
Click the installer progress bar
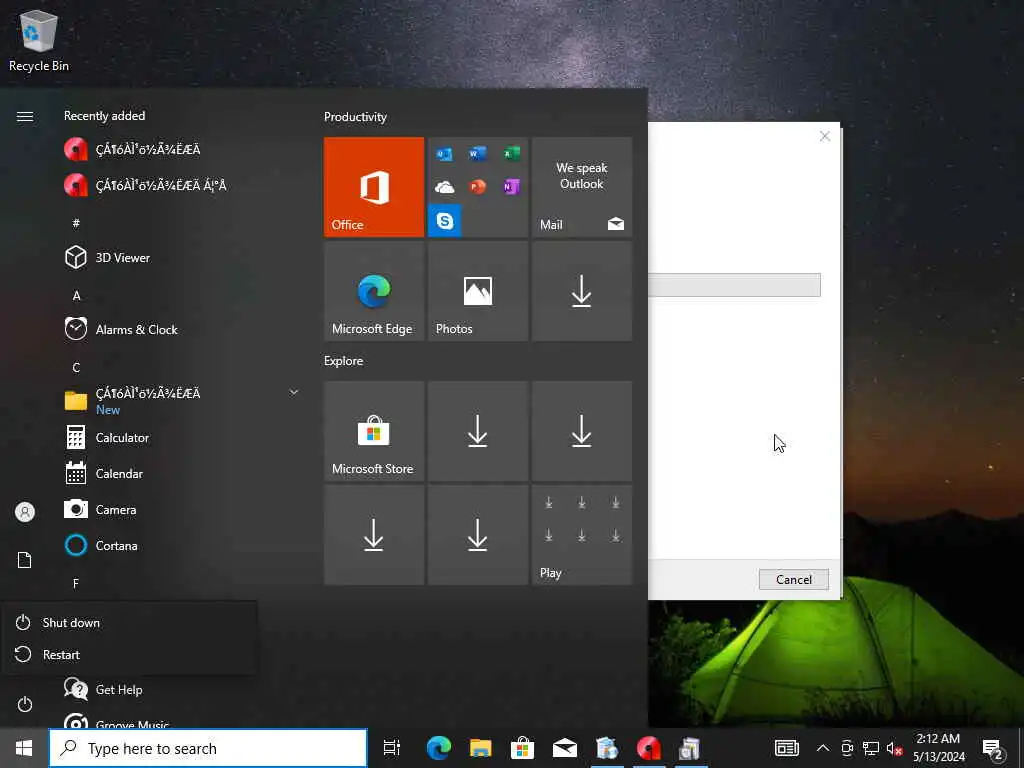(734, 285)
